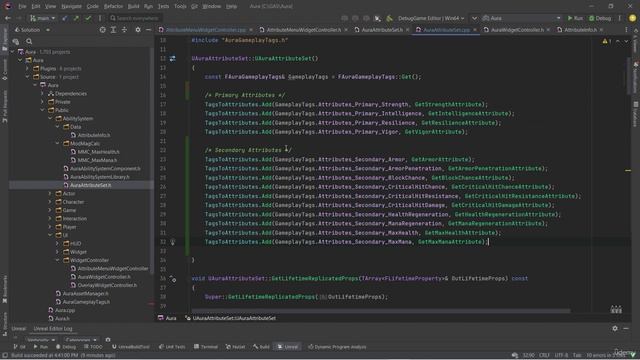
Task: Expand the Character folder
Action: coord(50,202)
